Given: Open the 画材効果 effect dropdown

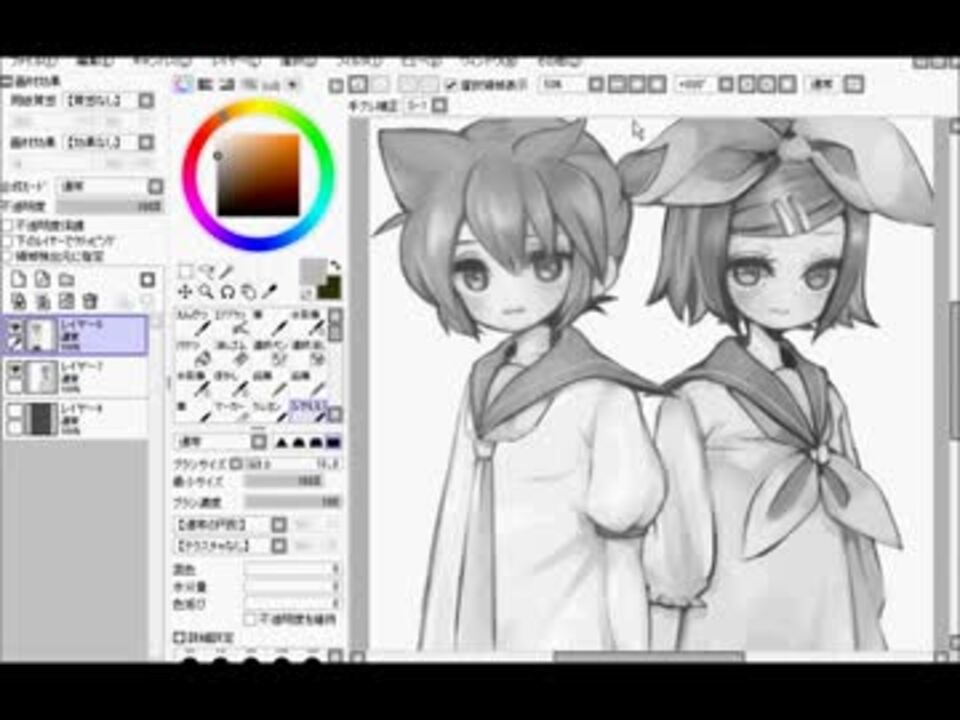Looking at the screenshot, I should 146,142.
